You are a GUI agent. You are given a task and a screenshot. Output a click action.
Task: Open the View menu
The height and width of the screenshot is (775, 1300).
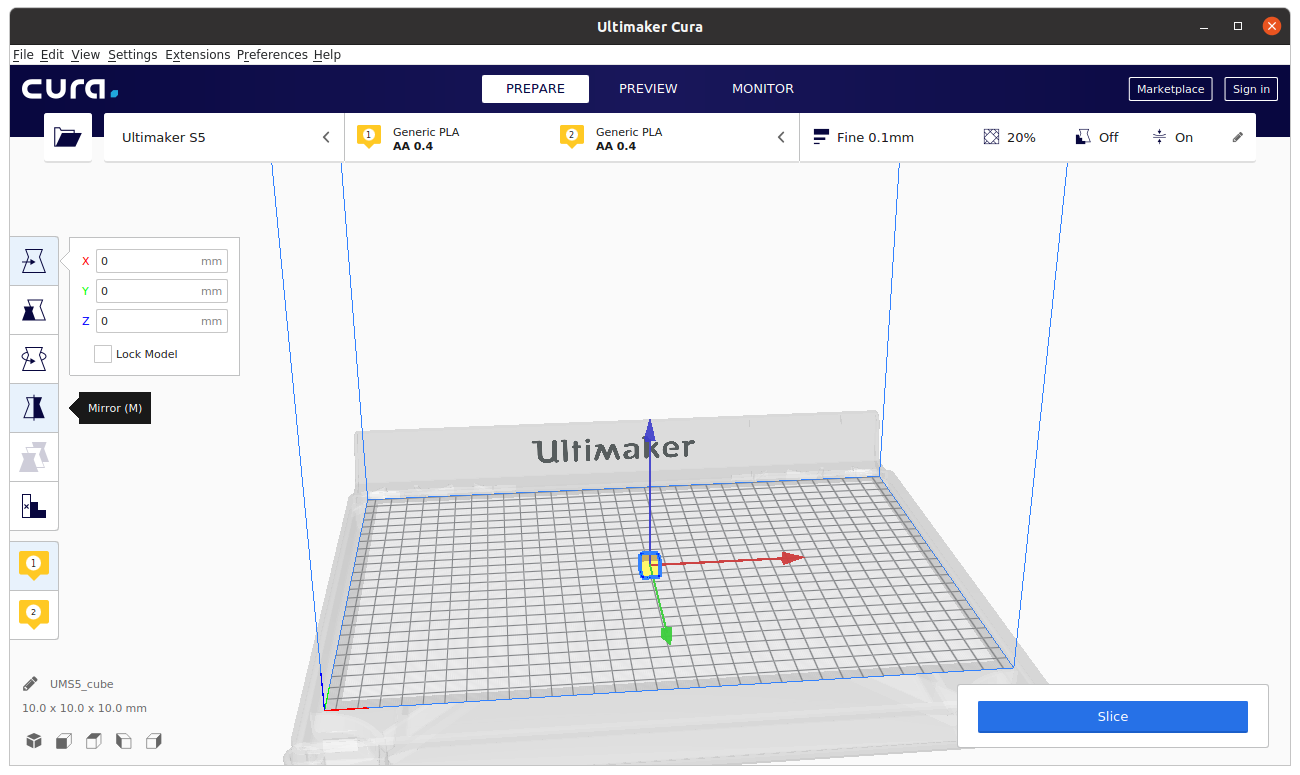[x=86, y=55]
